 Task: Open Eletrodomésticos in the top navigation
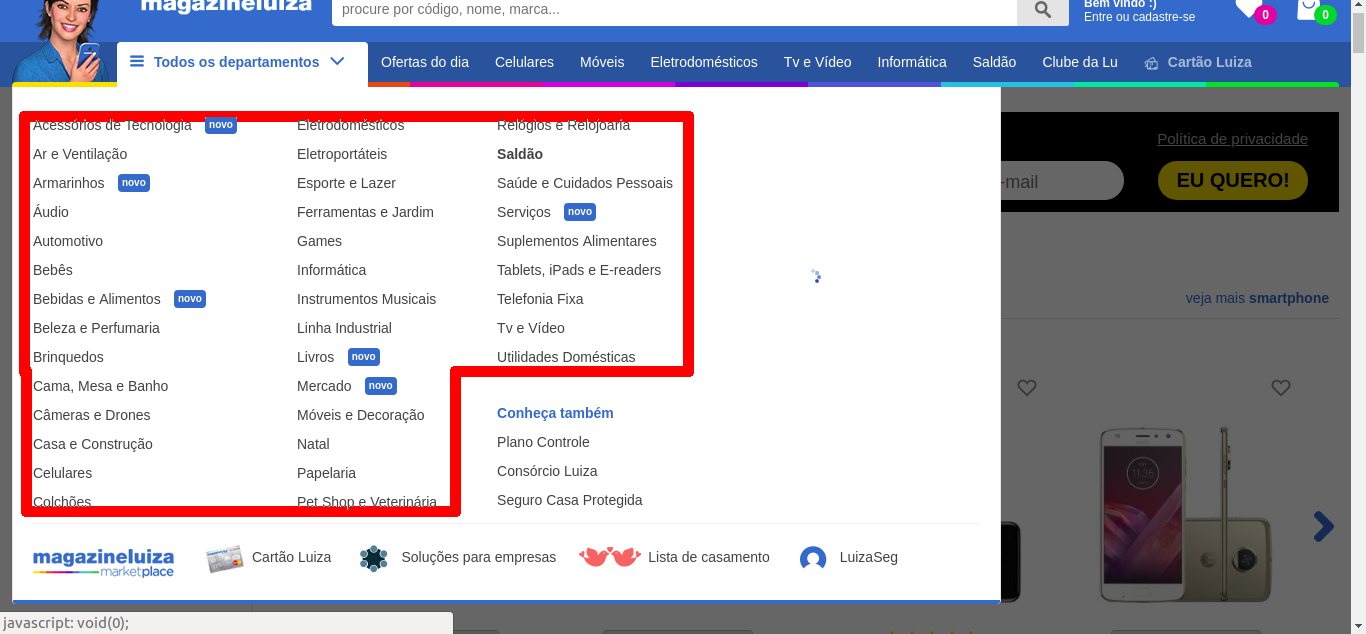(x=704, y=62)
